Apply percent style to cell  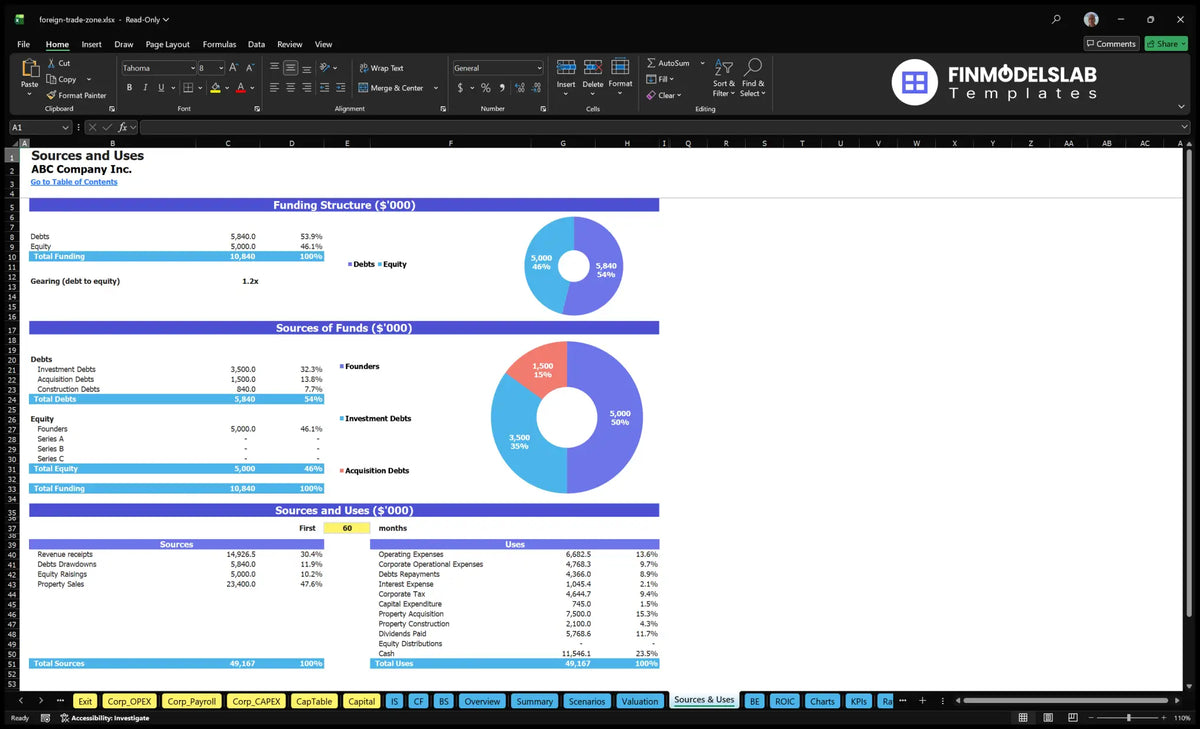click(x=486, y=88)
